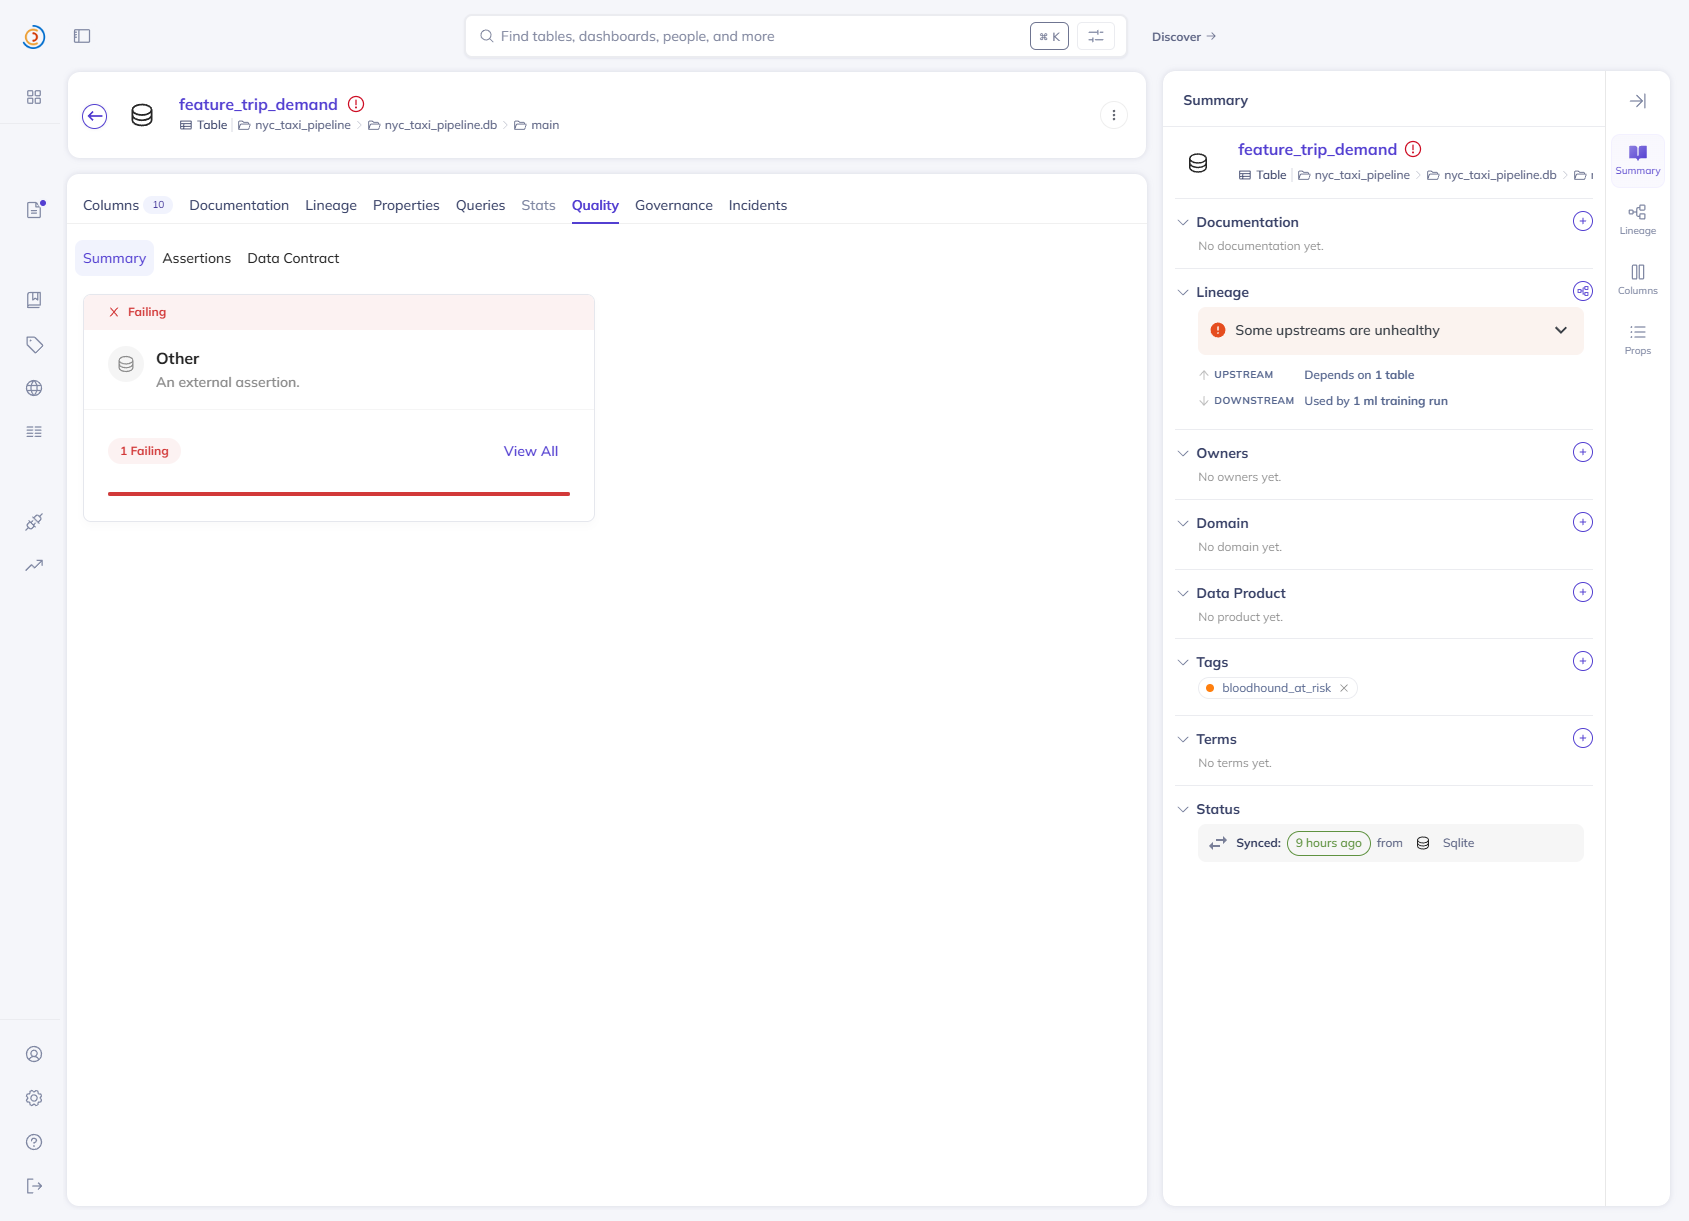The height and width of the screenshot is (1221, 1689).
Task: Switch to the Columns tab
Action: point(127,205)
